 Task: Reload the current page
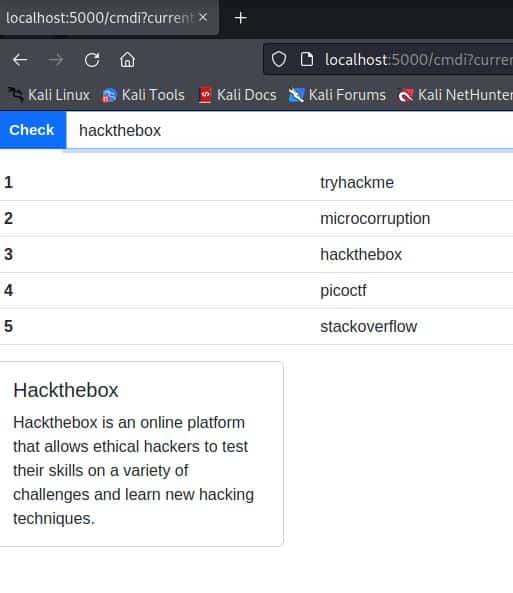point(92,60)
